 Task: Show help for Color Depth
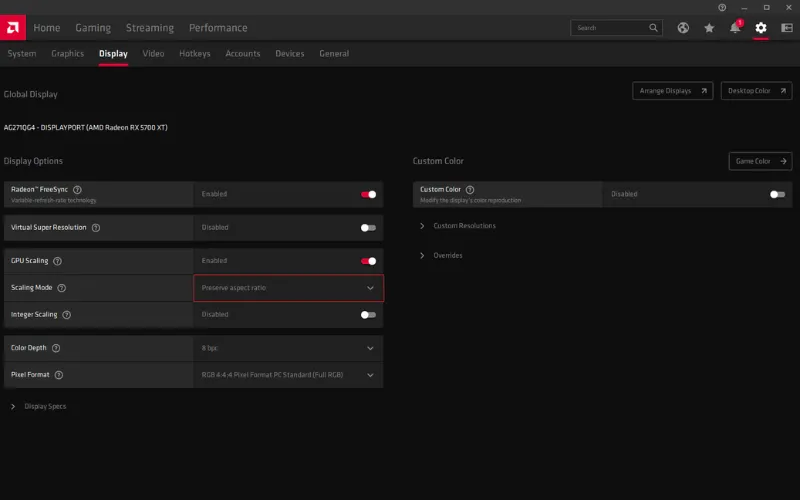tap(56, 348)
